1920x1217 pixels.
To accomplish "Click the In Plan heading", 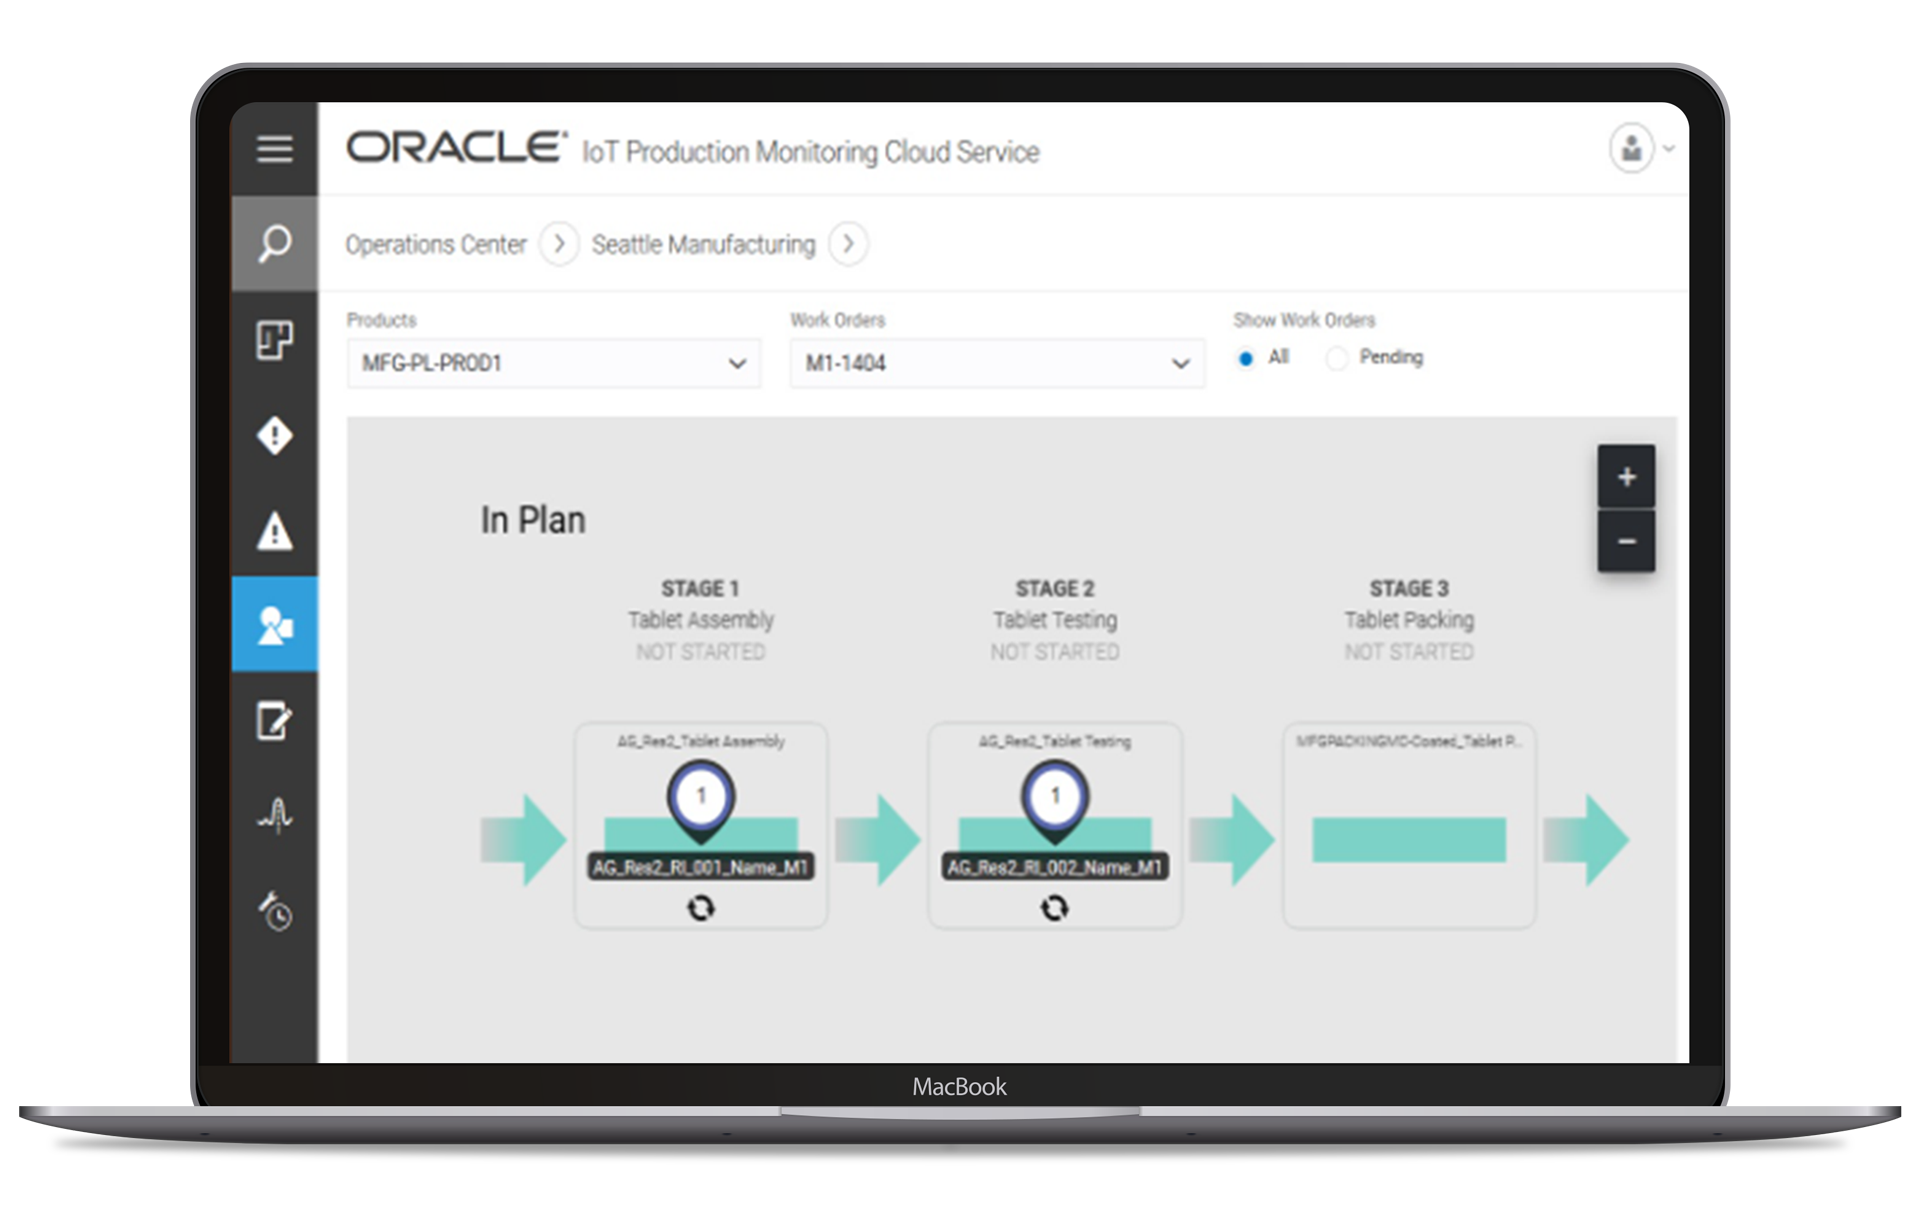I will 533,520.
